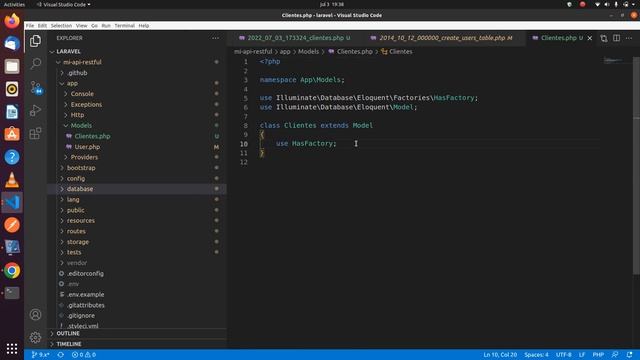This screenshot has width=640, height=360.
Task: Open the File menu
Action: coord(30,25)
